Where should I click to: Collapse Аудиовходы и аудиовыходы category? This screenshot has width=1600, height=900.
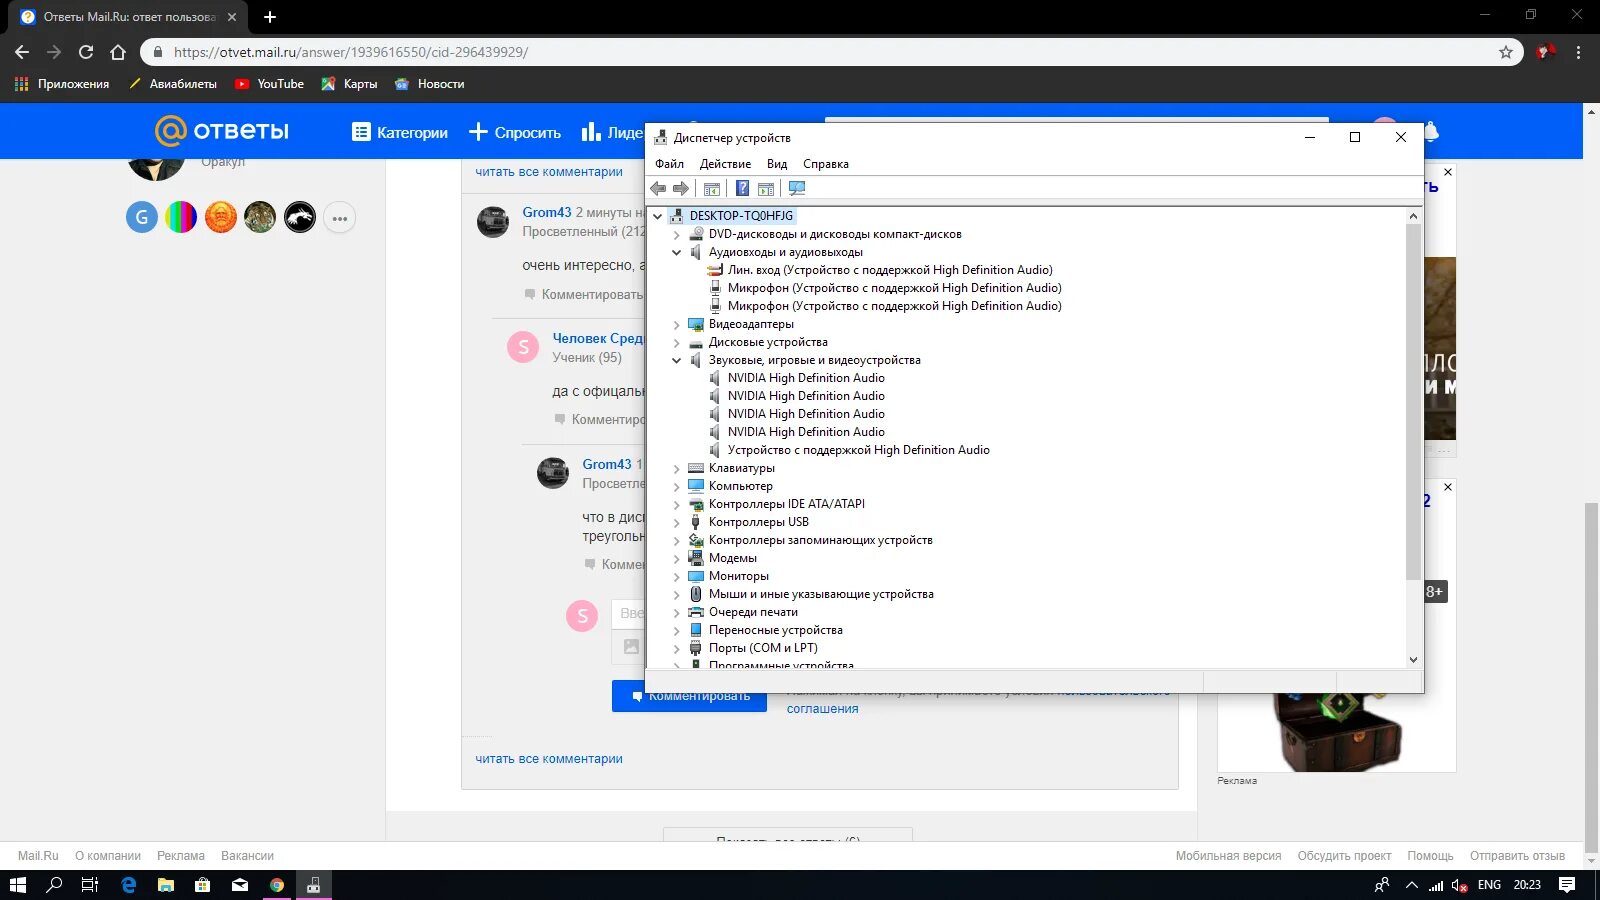click(676, 253)
